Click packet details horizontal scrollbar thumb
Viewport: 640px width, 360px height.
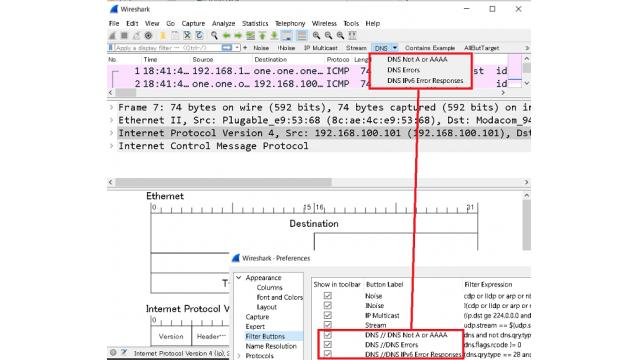(223, 182)
